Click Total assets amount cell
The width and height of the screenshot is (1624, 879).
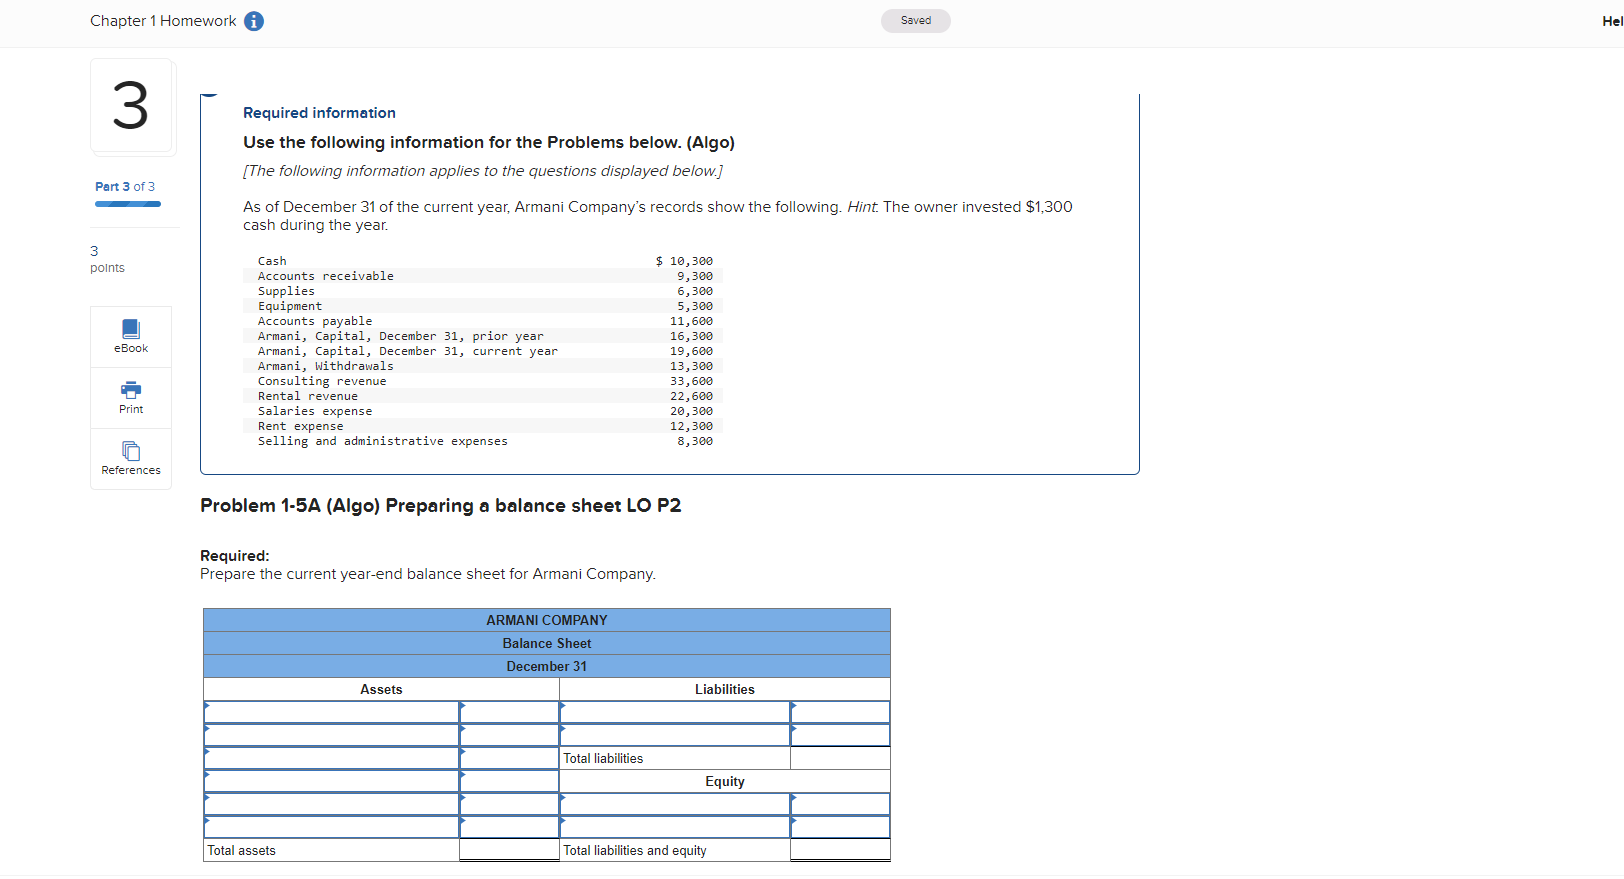click(509, 850)
